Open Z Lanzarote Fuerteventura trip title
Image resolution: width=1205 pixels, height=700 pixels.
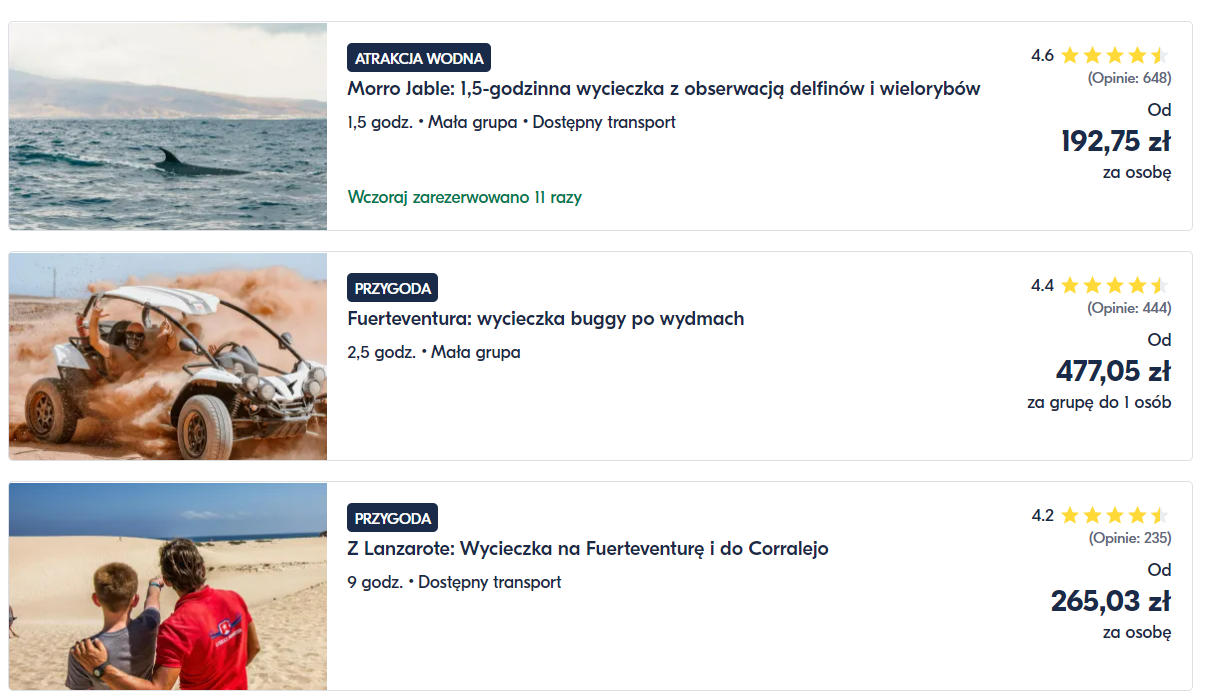coord(588,549)
